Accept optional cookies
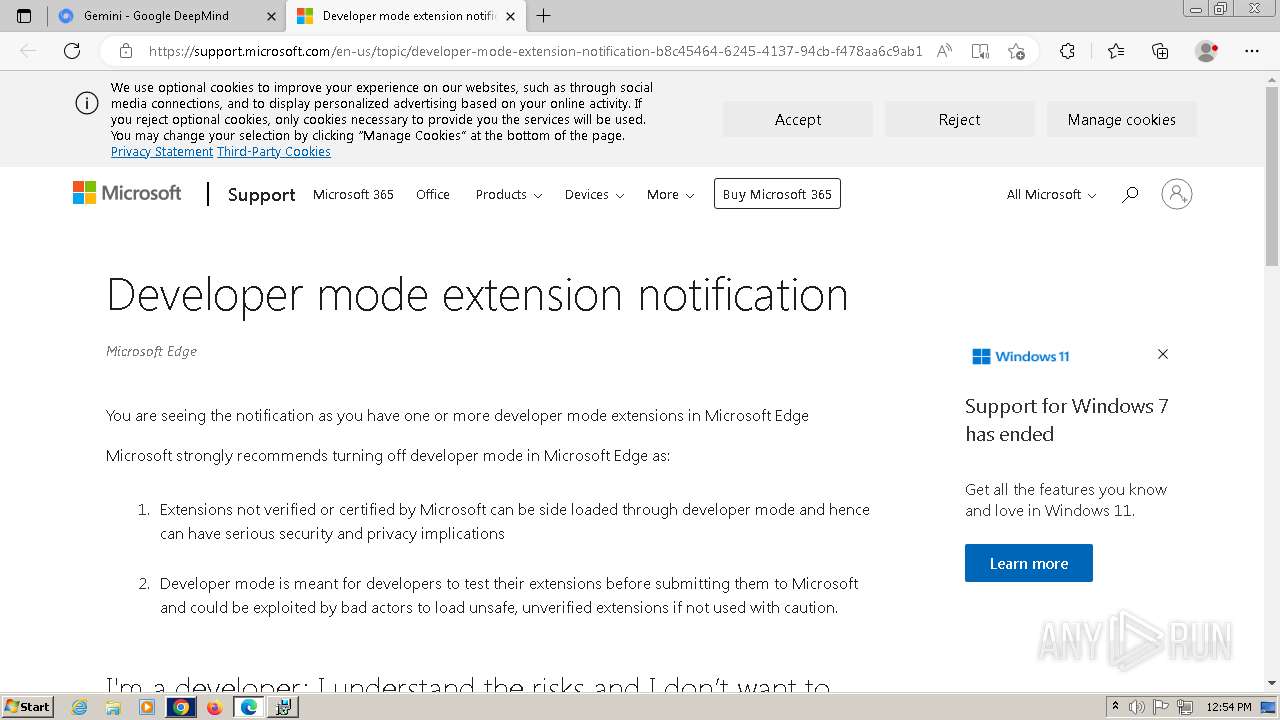The height and width of the screenshot is (720, 1280). [x=797, y=119]
